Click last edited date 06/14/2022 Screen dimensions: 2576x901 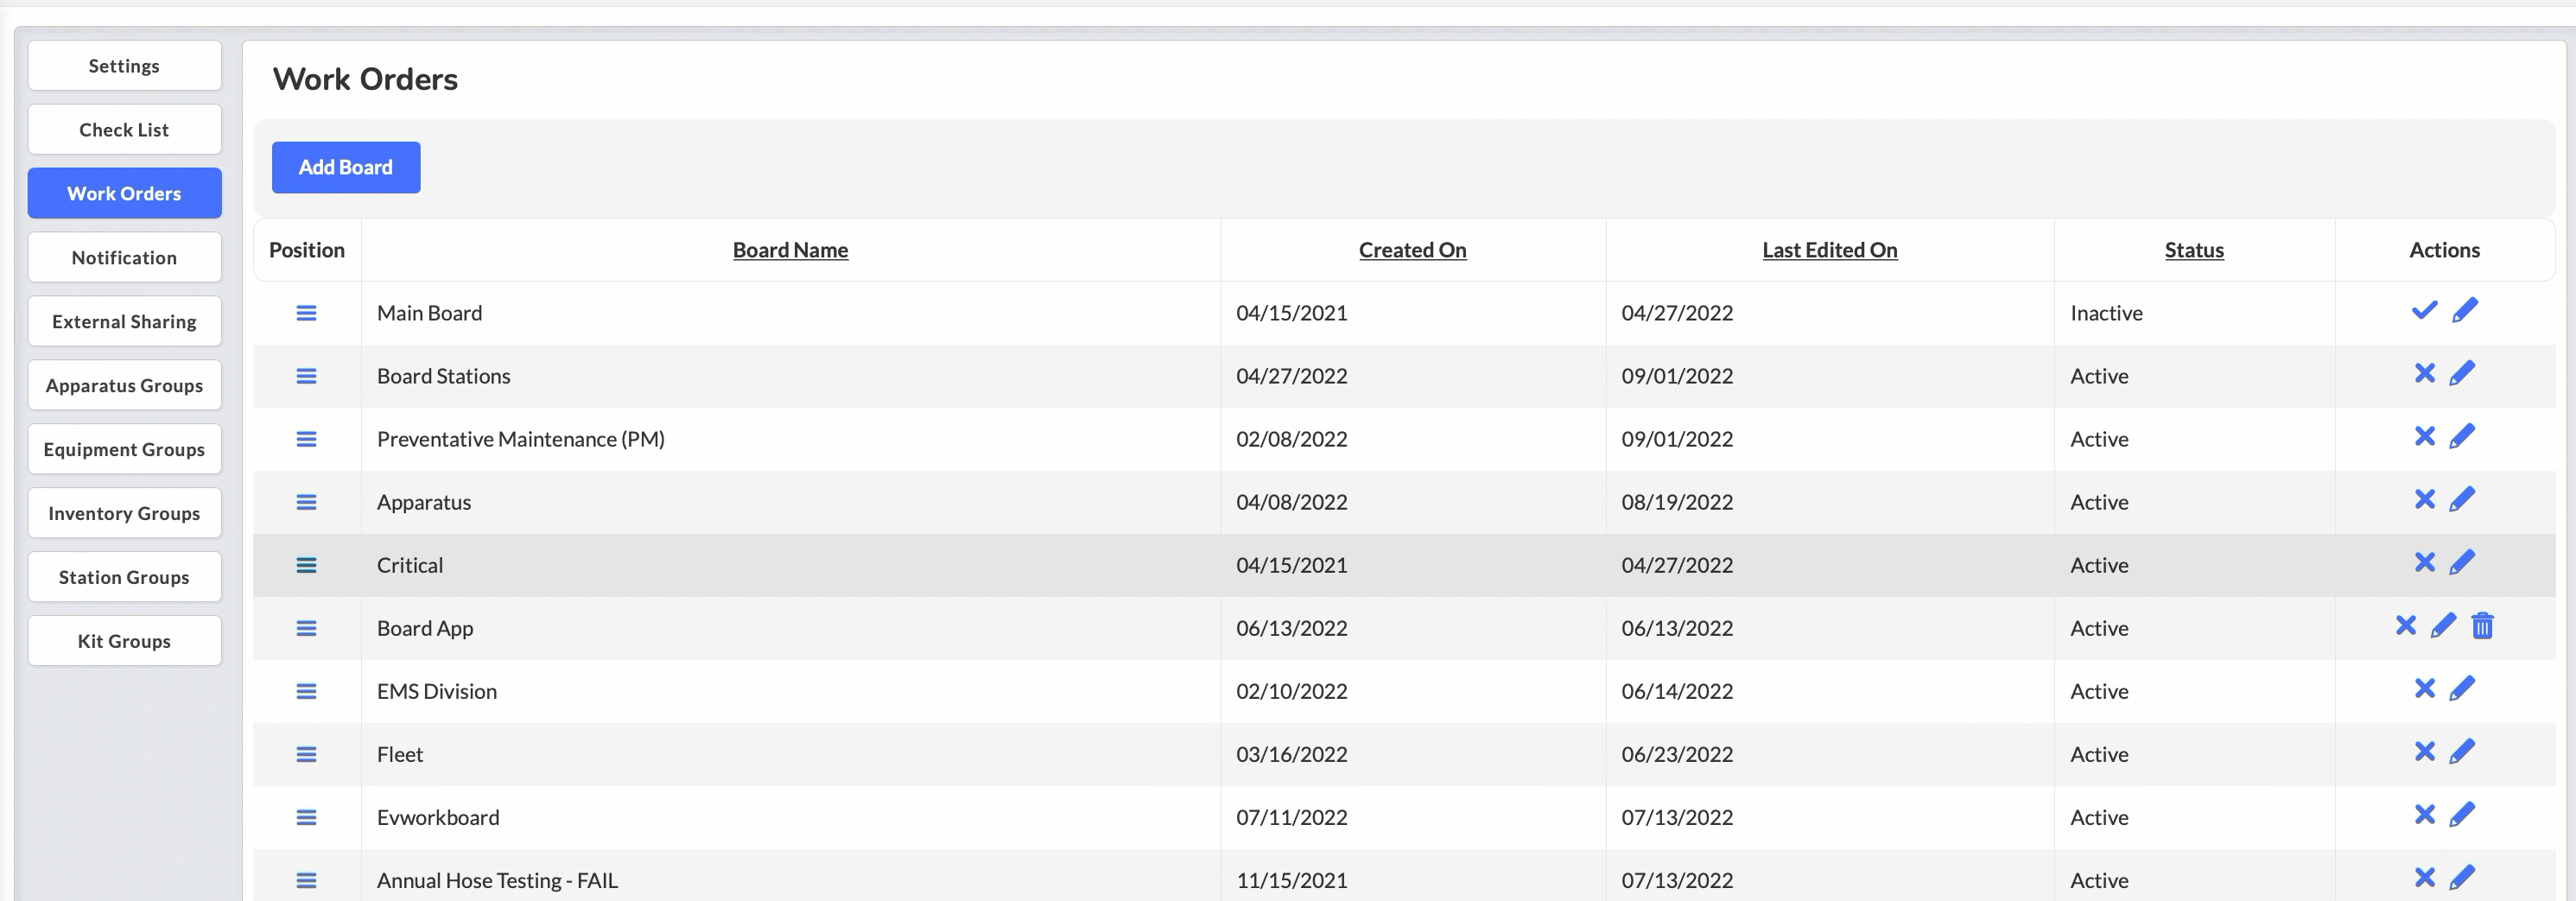[1677, 691]
